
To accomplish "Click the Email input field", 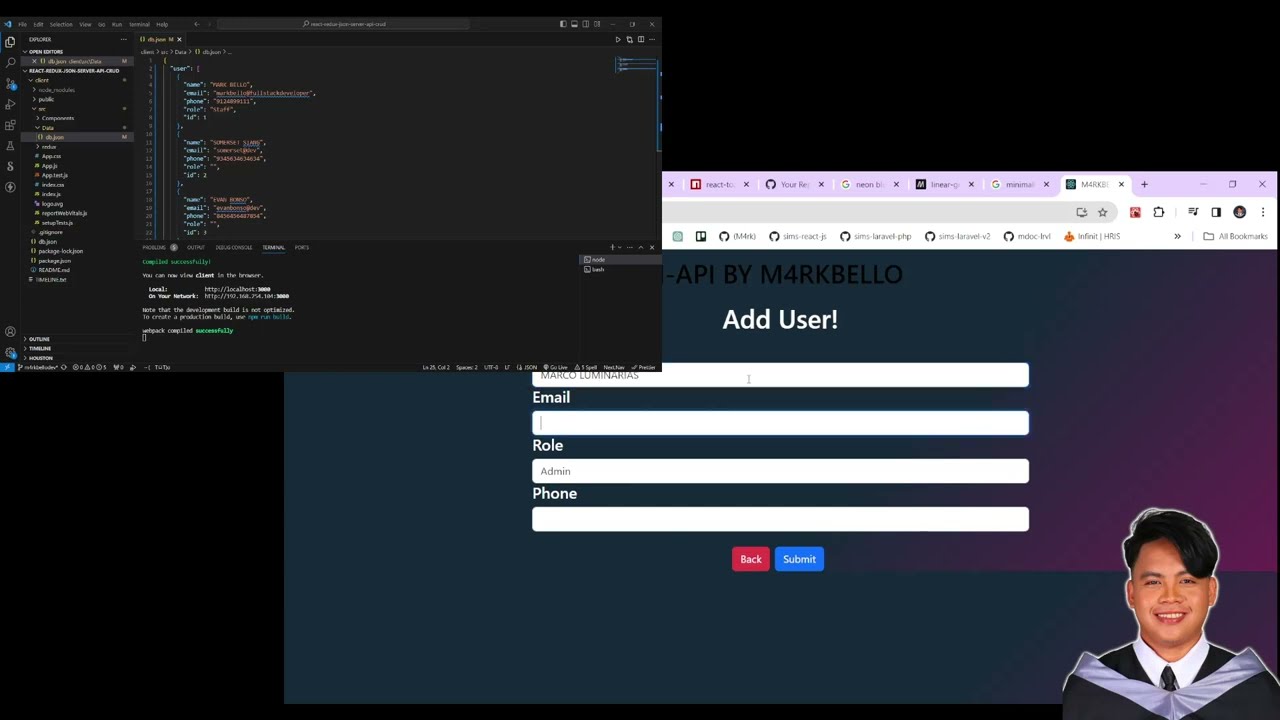I will click(780, 423).
